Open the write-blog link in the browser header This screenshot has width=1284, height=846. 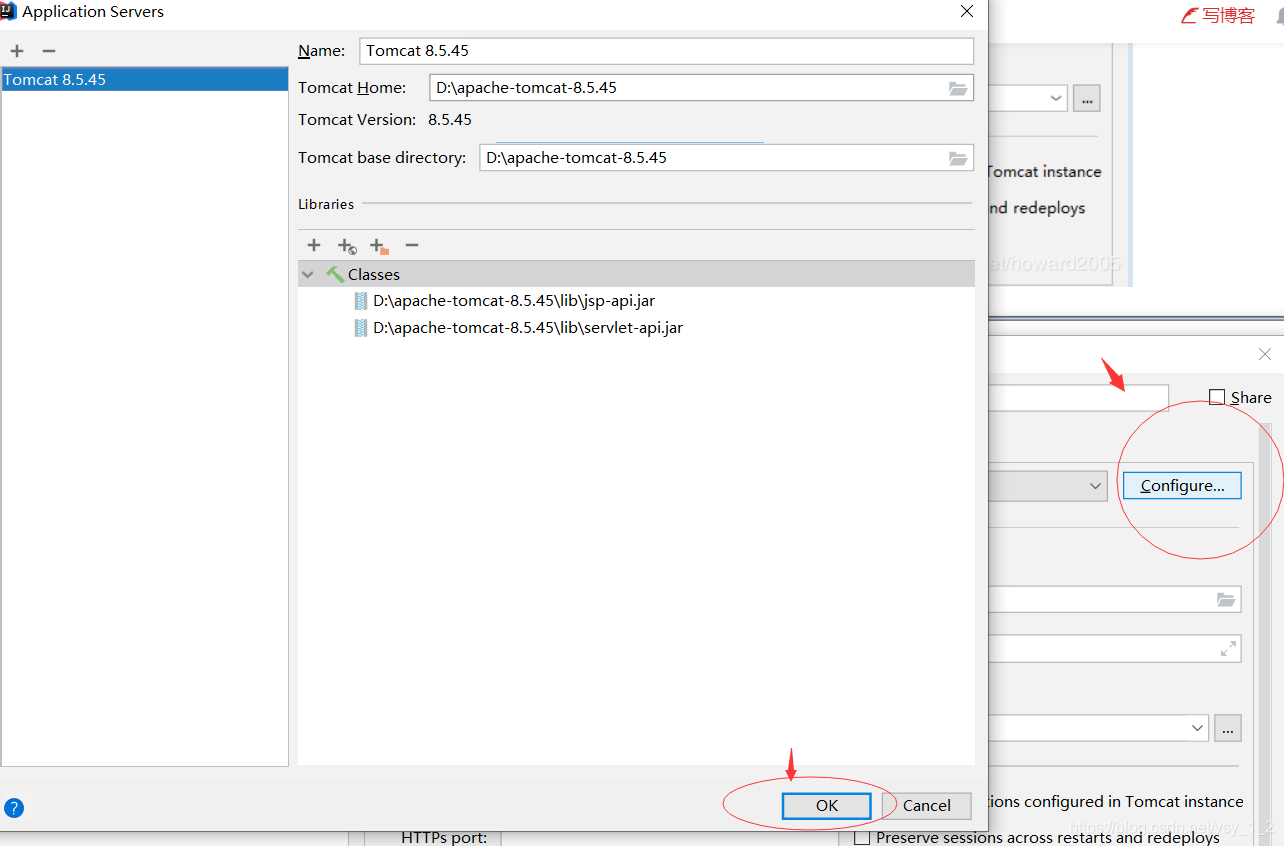coord(1218,15)
